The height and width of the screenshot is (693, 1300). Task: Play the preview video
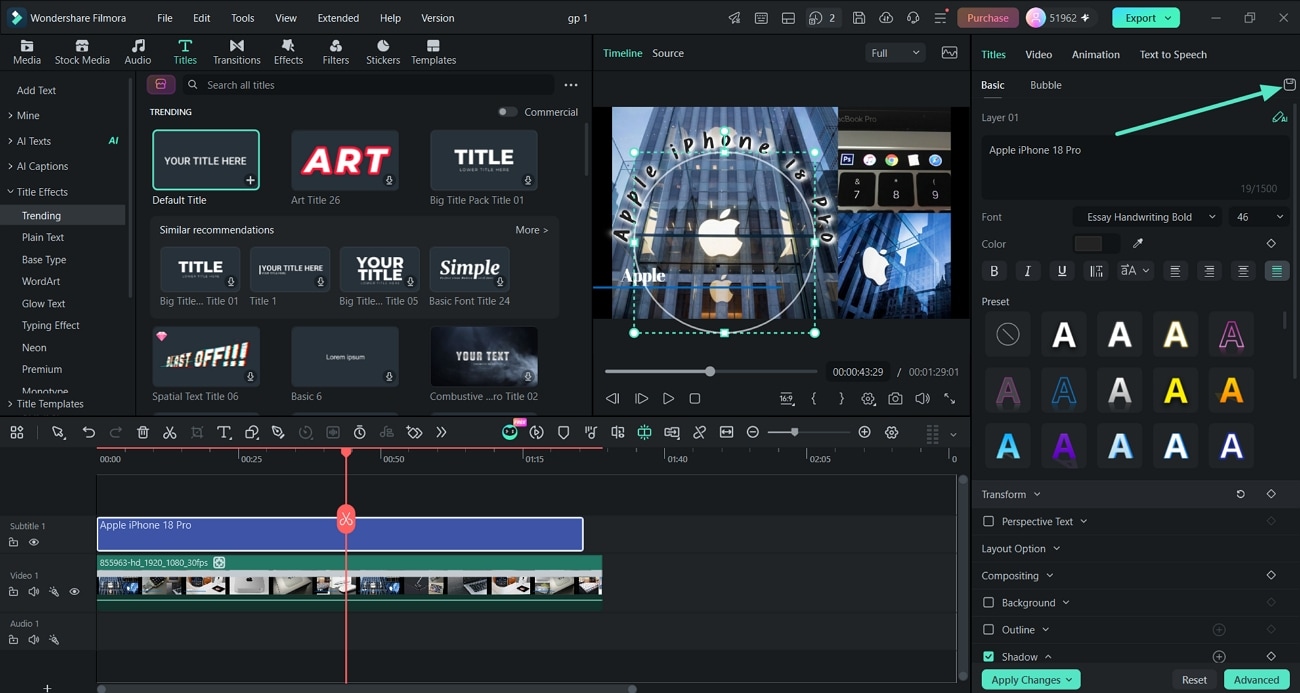pos(668,398)
